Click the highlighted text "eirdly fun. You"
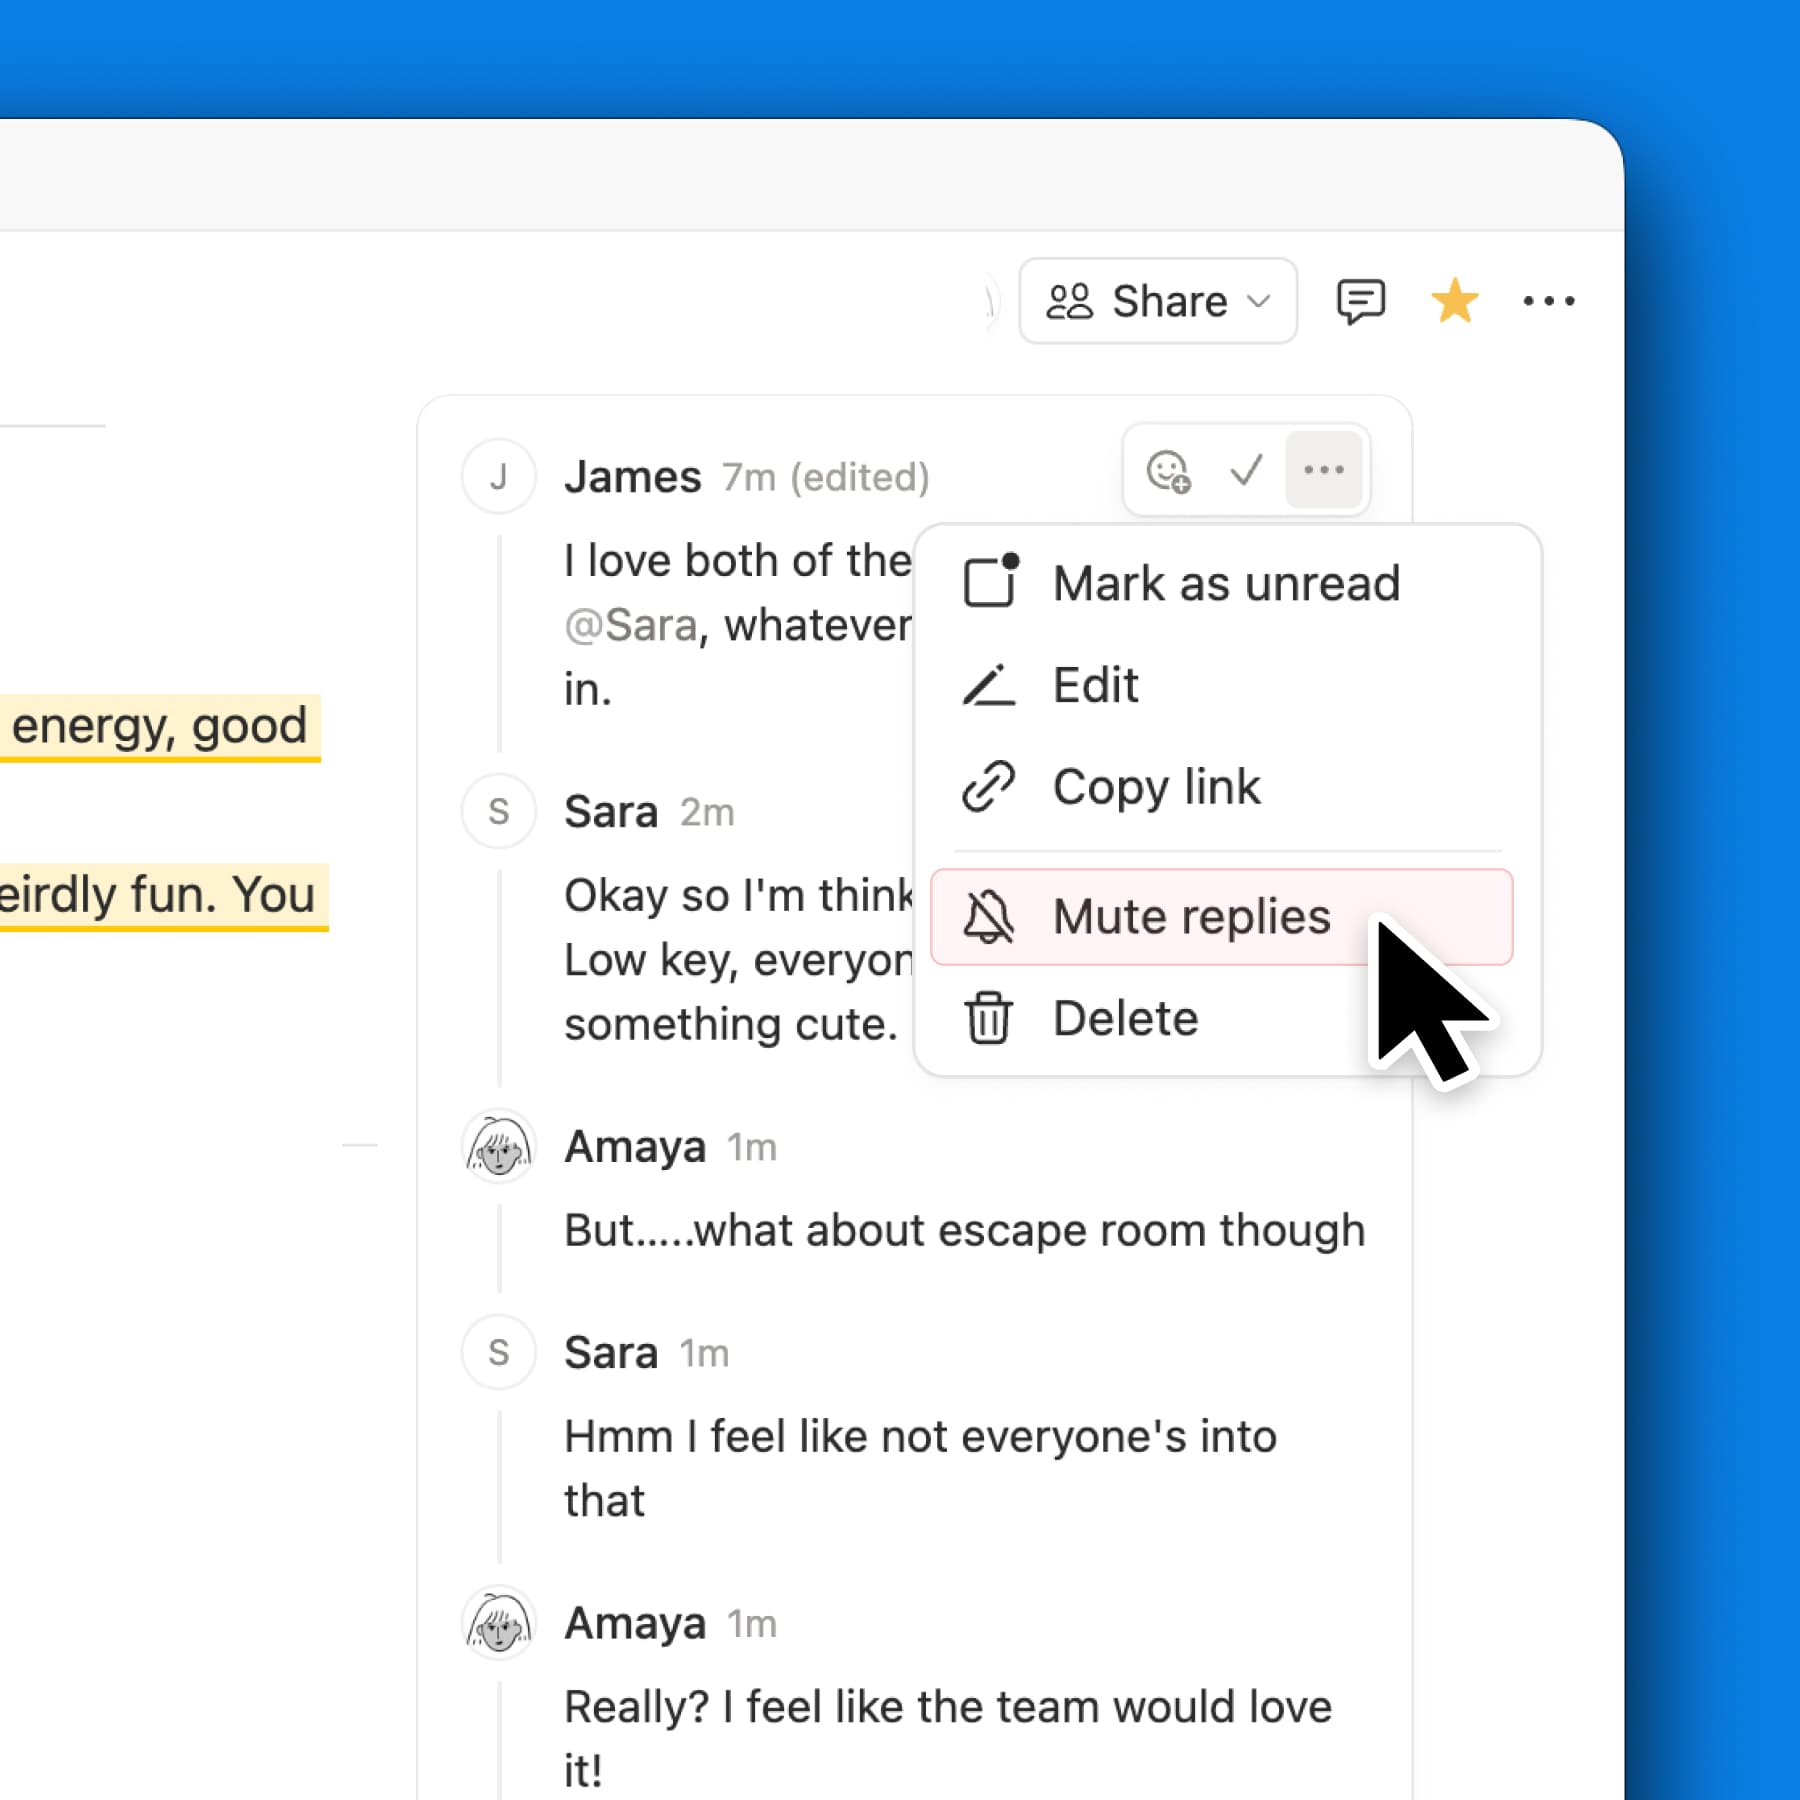This screenshot has width=1800, height=1800. pyautogui.click(x=158, y=895)
